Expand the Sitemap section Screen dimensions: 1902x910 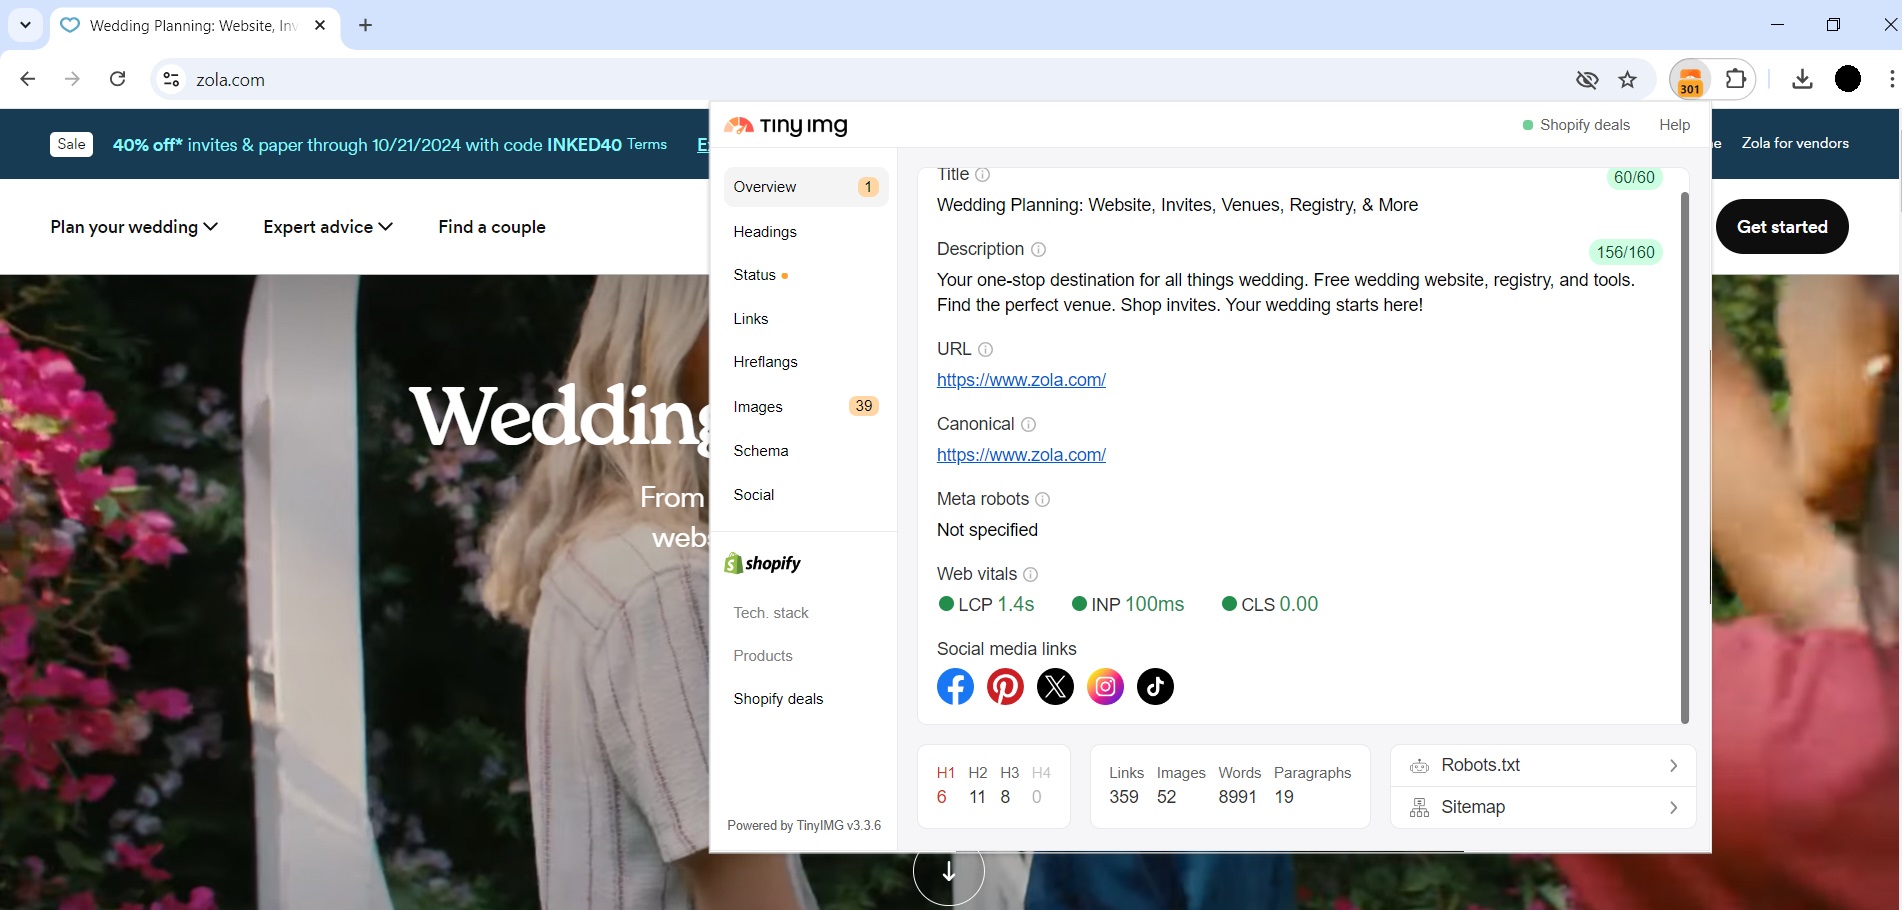[1542, 807]
